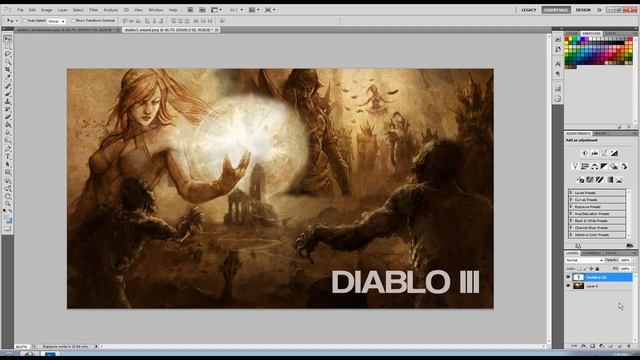The width and height of the screenshot is (640, 360).
Task: Expand Channel Mixer Presets list
Action: pyautogui.click(x=571, y=228)
